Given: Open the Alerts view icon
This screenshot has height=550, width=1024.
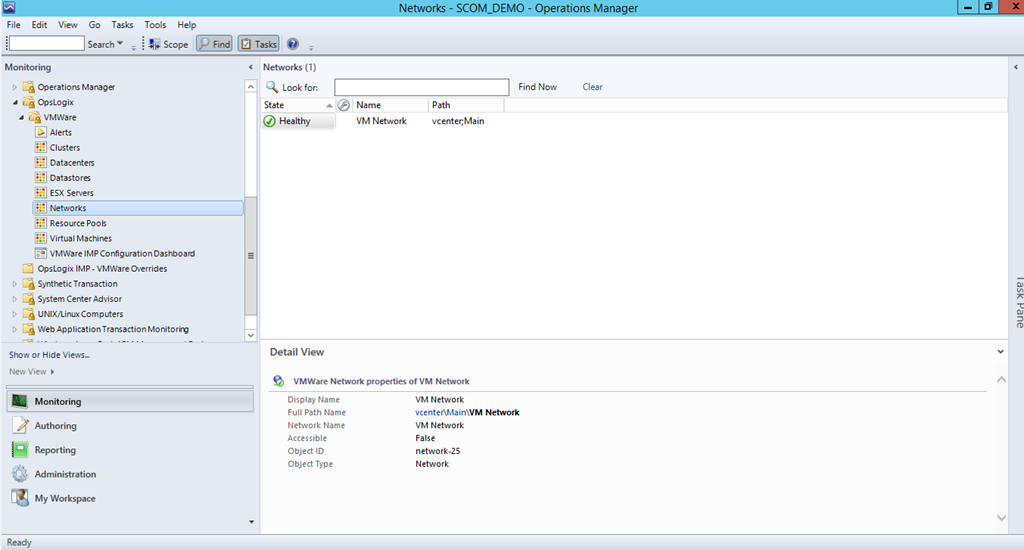Looking at the screenshot, I should (x=41, y=132).
